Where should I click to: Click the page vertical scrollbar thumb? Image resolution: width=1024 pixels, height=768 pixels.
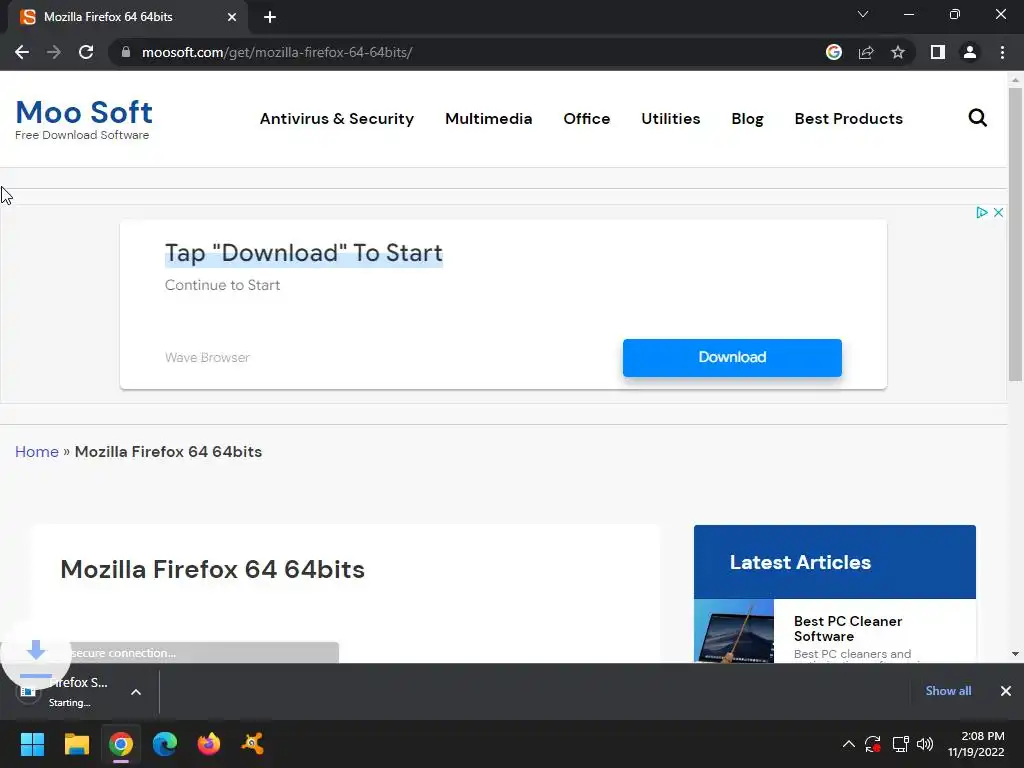[x=1015, y=234]
